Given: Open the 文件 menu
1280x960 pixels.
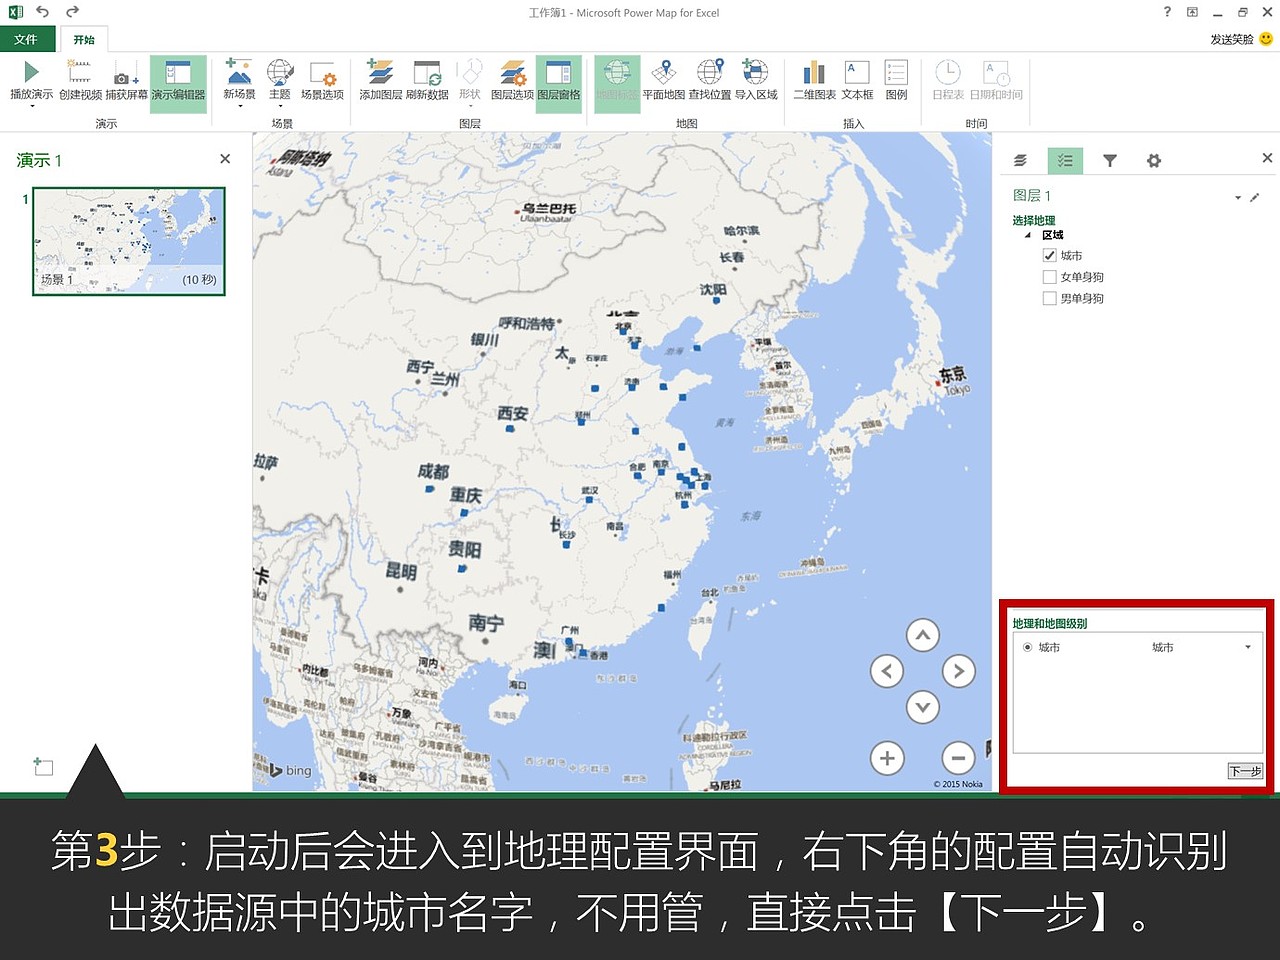Looking at the screenshot, I should pyautogui.click(x=29, y=39).
